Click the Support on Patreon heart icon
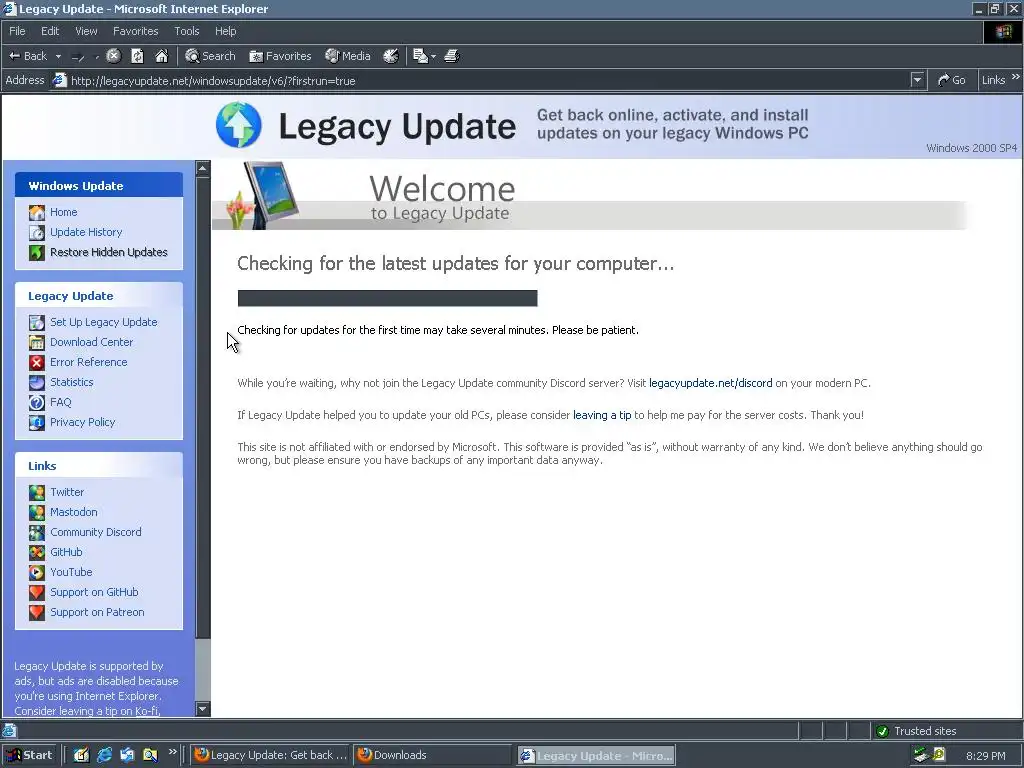 (x=37, y=613)
